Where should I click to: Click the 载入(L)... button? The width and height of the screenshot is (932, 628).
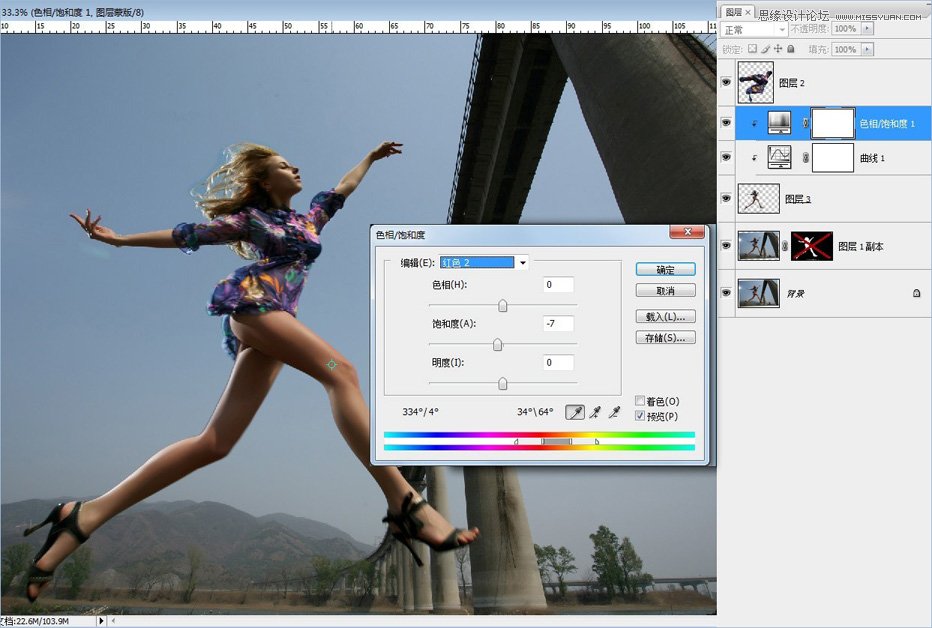[665, 317]
